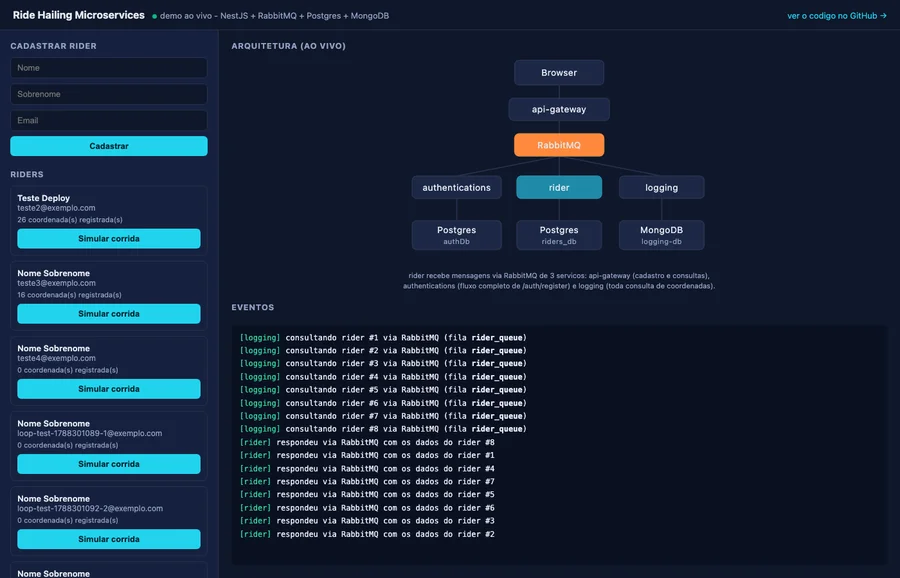Click the teste2@exemplo.com email text

pyautogui.click(x=56, y=208)
